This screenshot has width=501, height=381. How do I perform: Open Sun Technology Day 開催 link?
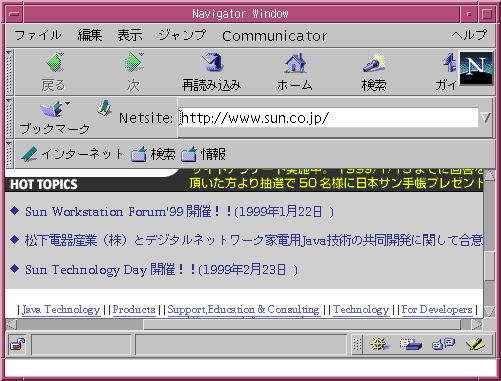pyautogui.click(x=161, y=269)
